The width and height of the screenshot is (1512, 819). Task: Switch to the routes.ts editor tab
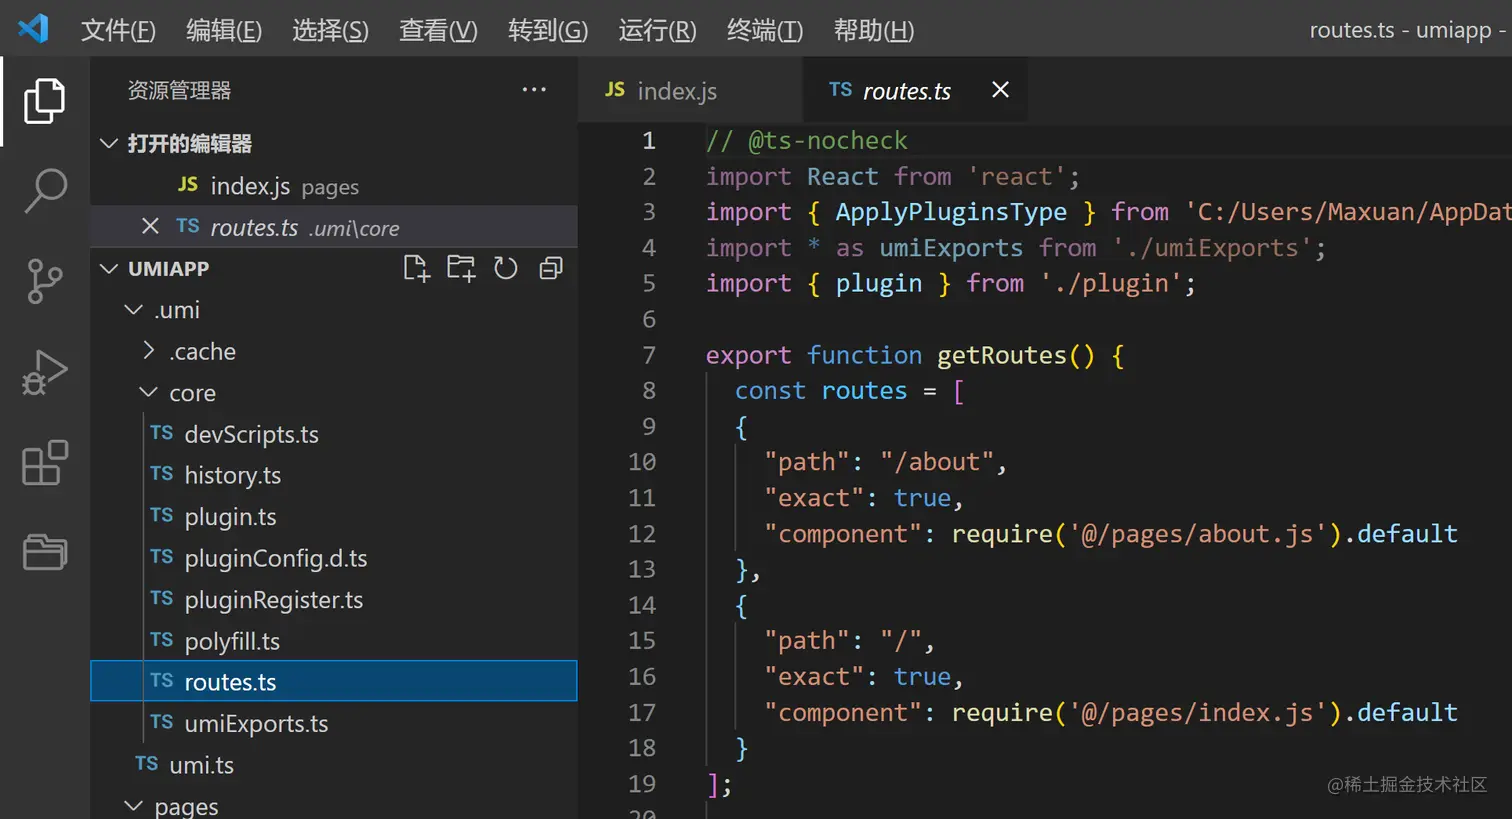point(915,90)
